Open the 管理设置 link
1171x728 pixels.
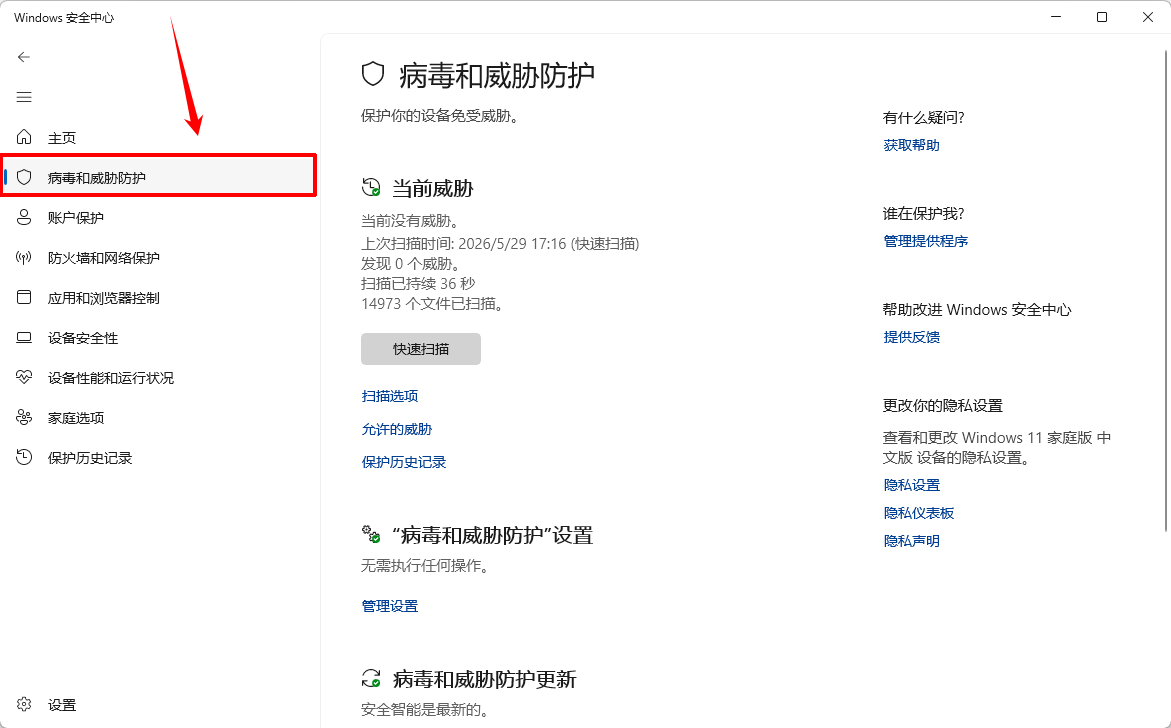pos(390,606)
